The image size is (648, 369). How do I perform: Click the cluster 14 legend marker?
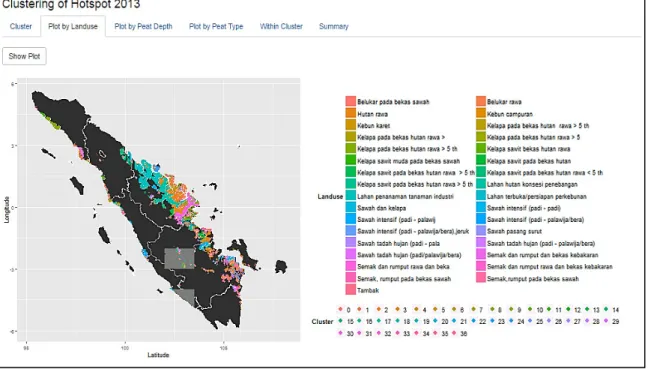pos(606,309)
